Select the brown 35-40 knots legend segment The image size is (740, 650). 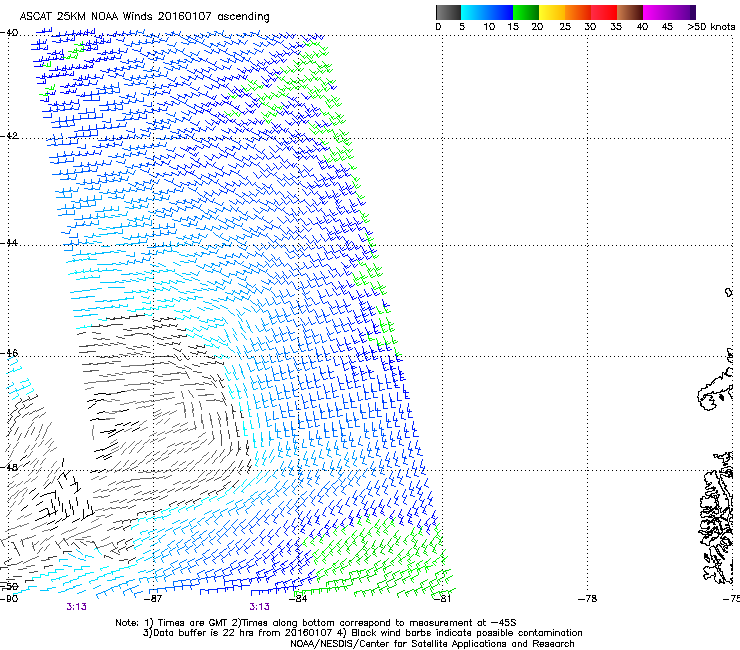[x=630, y=12]
